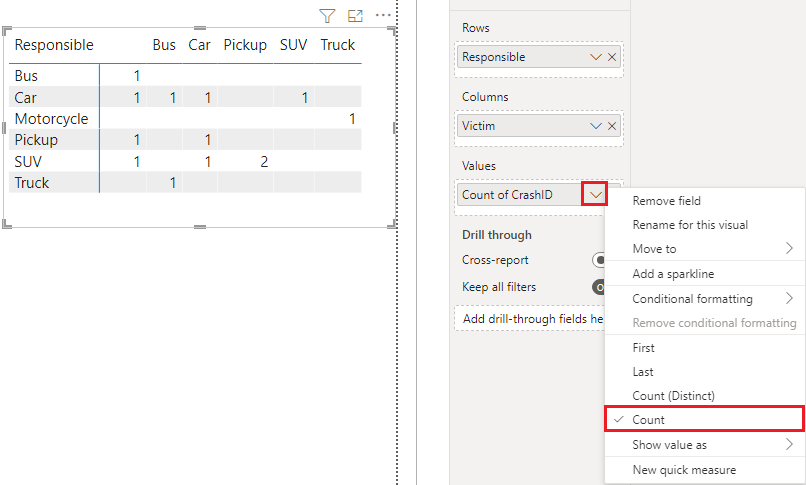Open the visual's filter icon

(327, 16)
